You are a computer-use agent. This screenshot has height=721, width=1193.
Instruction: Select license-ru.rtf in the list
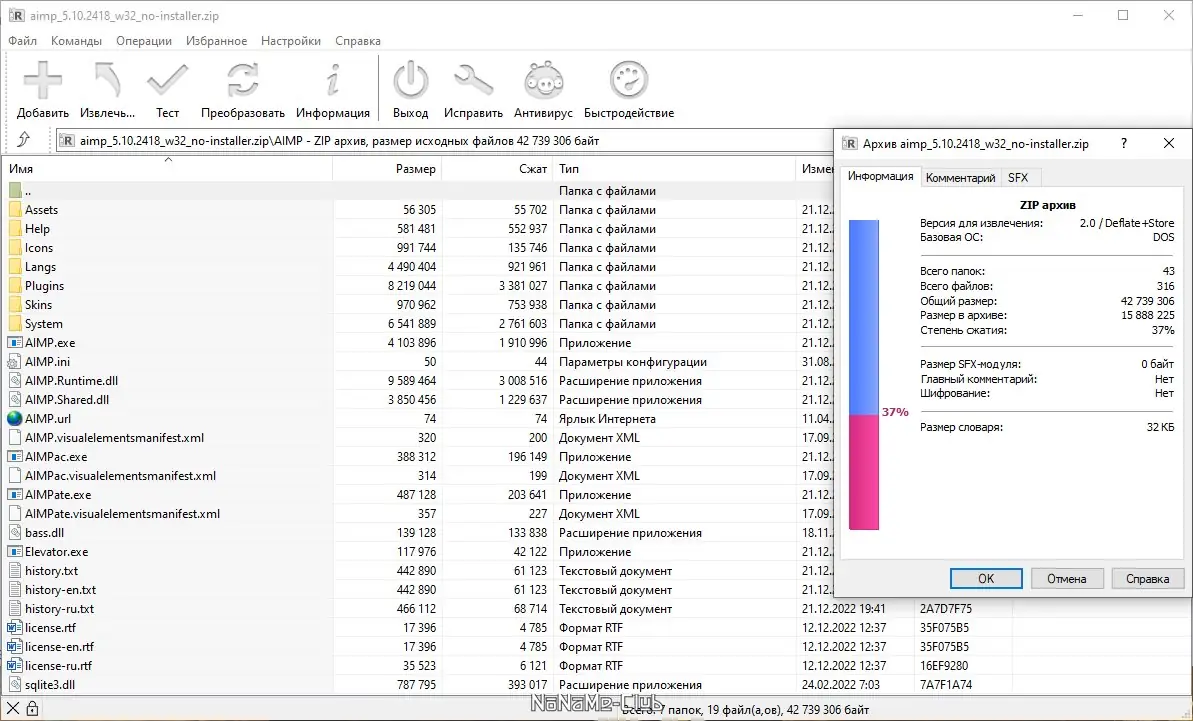59,666
